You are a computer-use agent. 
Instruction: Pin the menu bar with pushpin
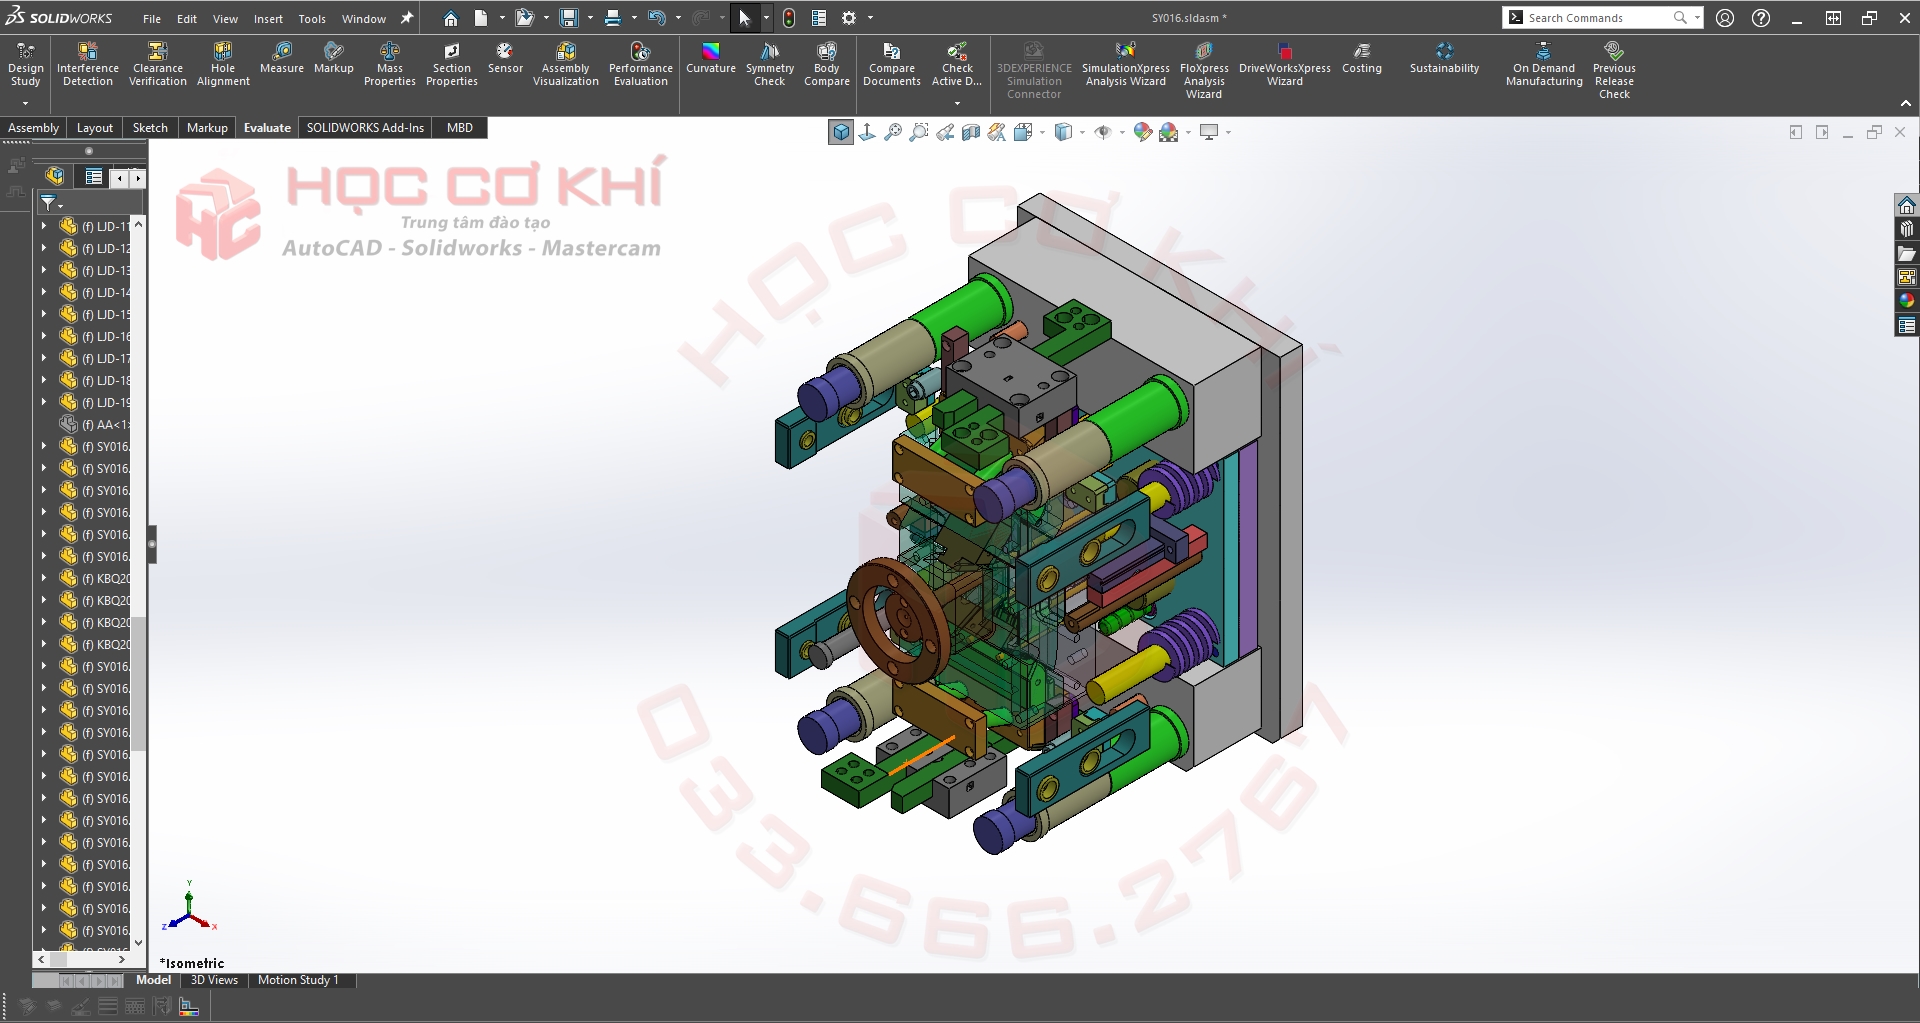click(x=407, y=18)
